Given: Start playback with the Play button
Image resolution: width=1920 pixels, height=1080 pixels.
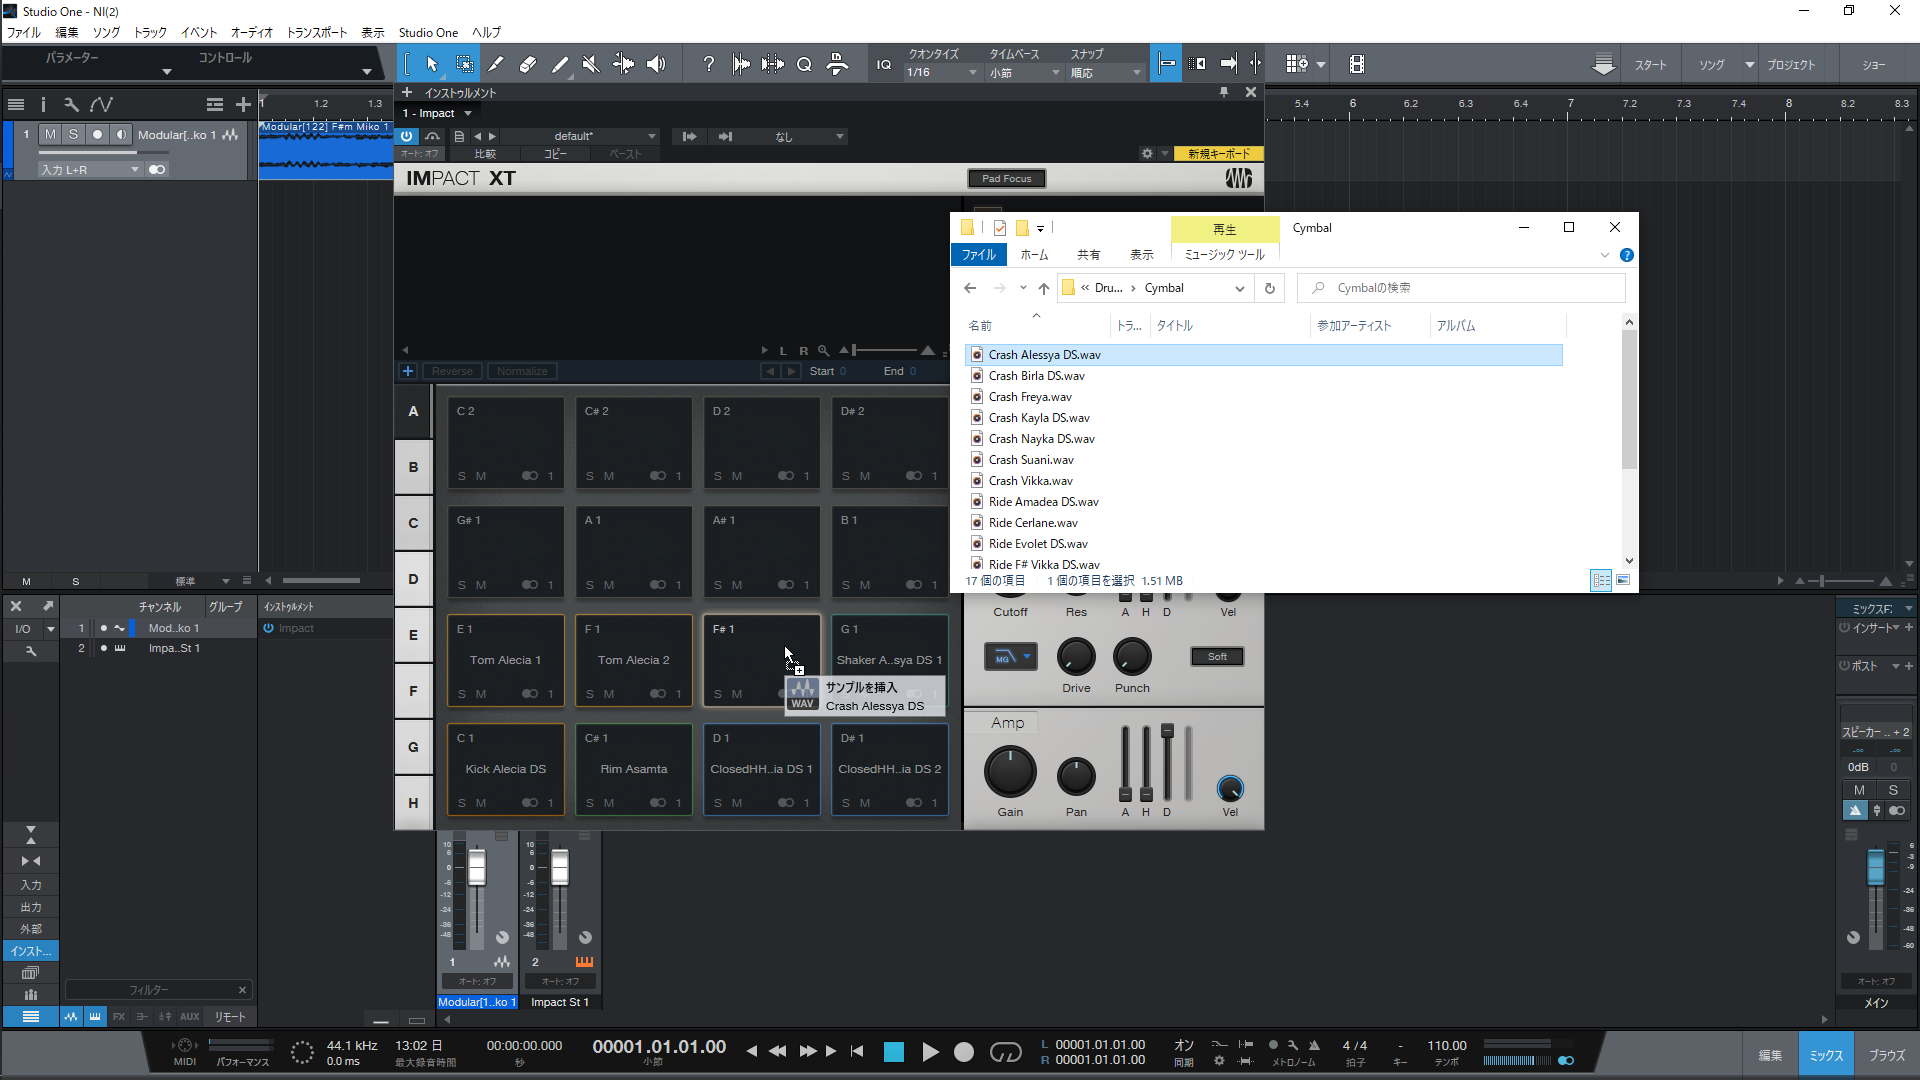Looking at the screenshot, I should pos(930,1052).
